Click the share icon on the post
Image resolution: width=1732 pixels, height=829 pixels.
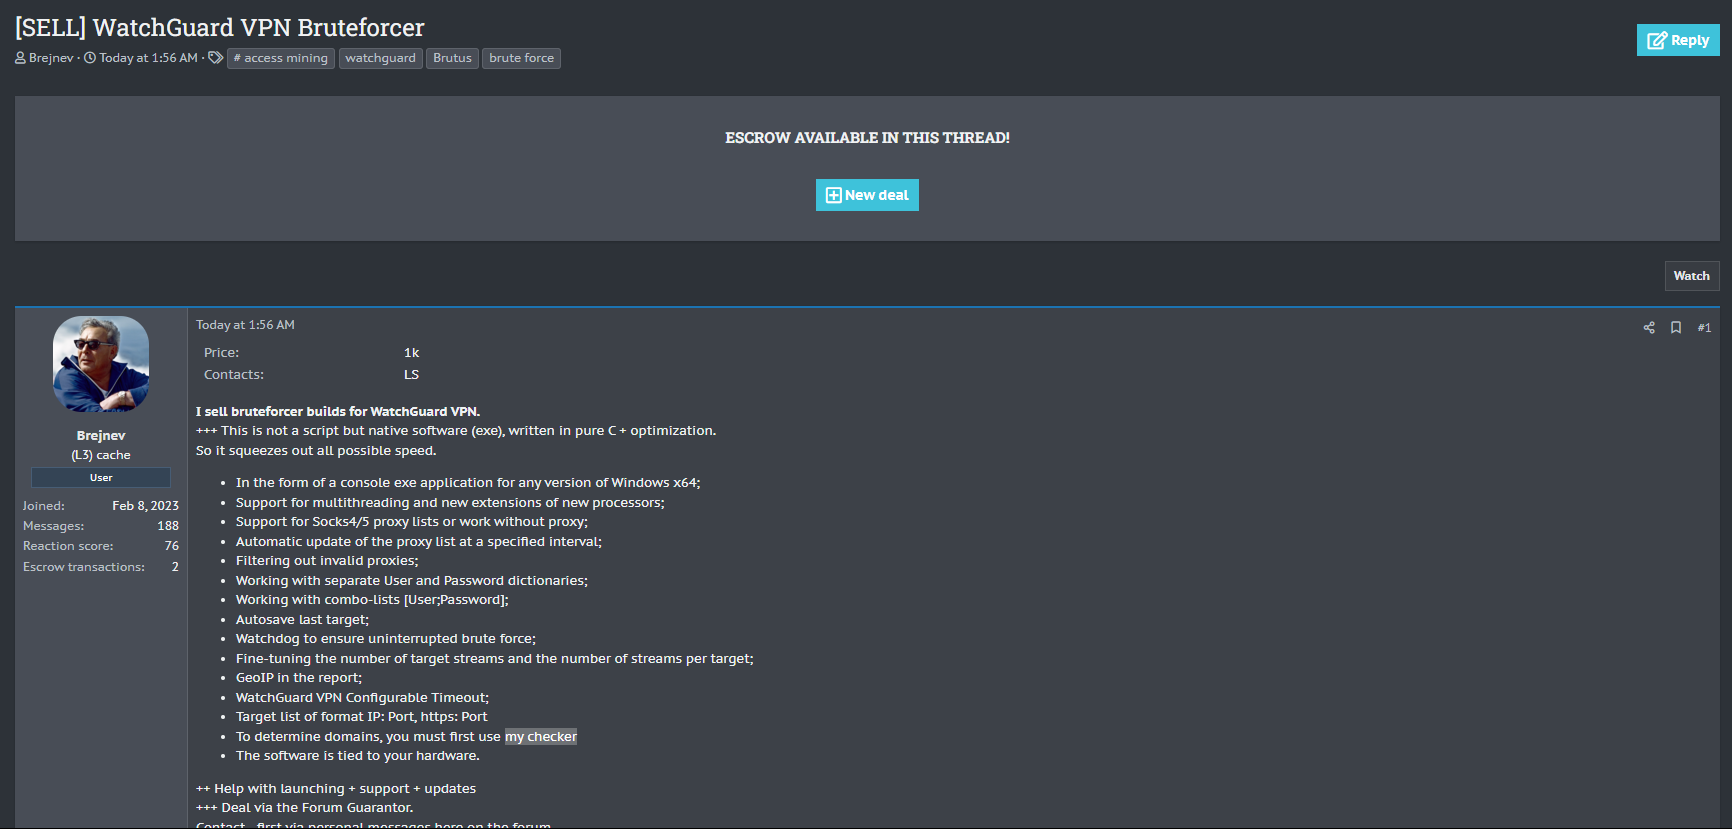[1649, 328]
